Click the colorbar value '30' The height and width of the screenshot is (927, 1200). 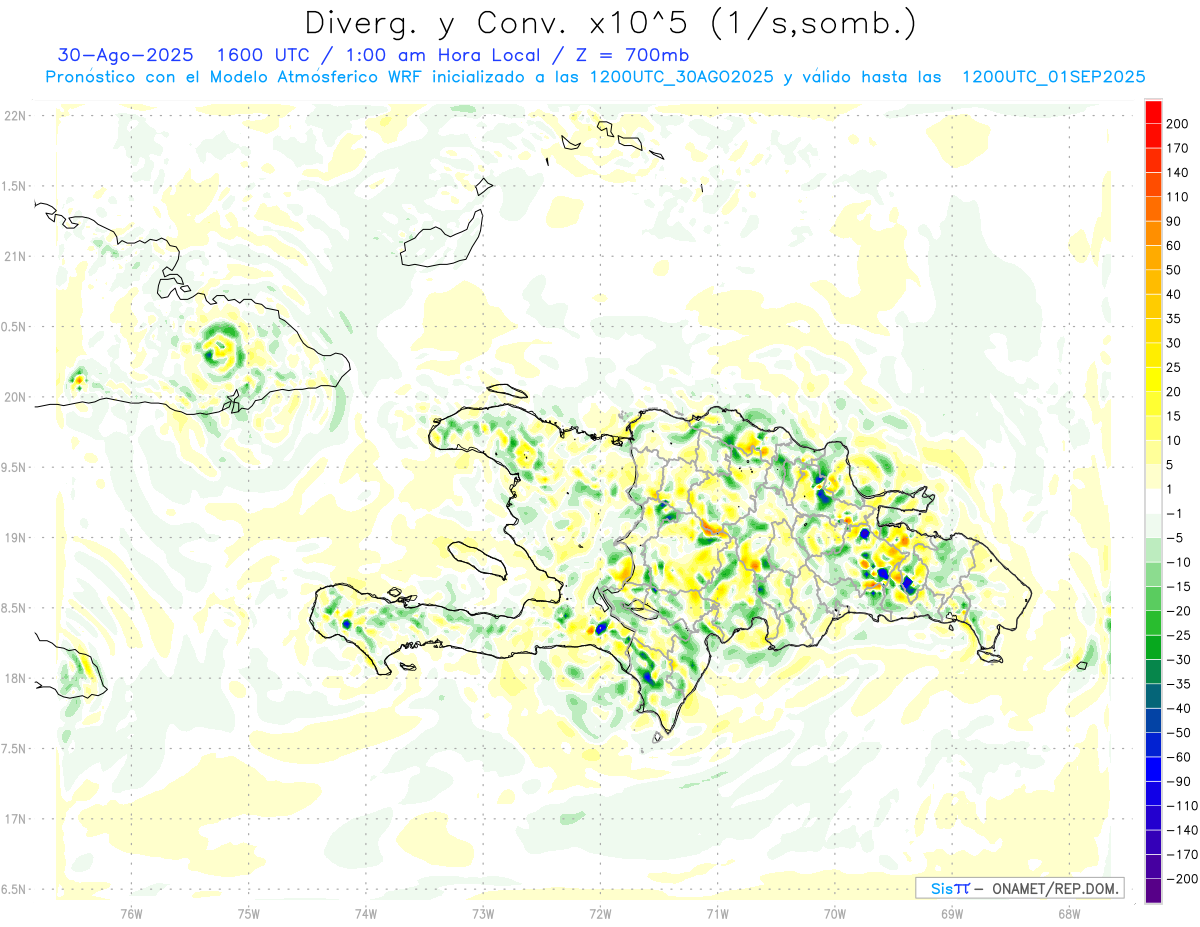click(1175, 343)
